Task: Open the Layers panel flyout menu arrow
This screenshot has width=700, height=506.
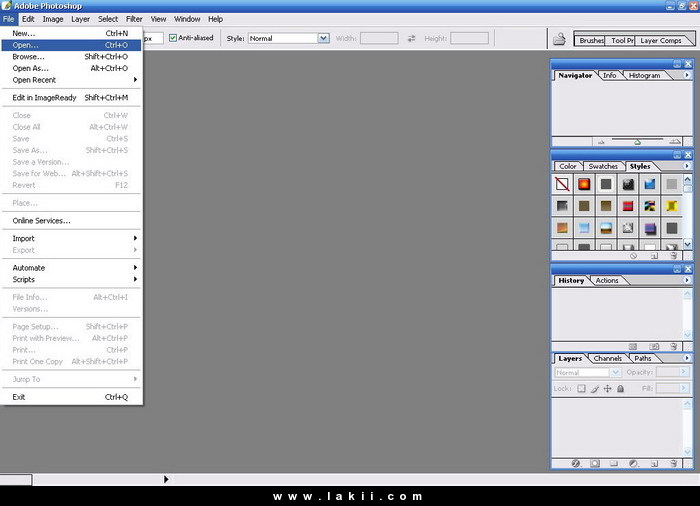Action: pyautogui.click(x=687, y=358)
